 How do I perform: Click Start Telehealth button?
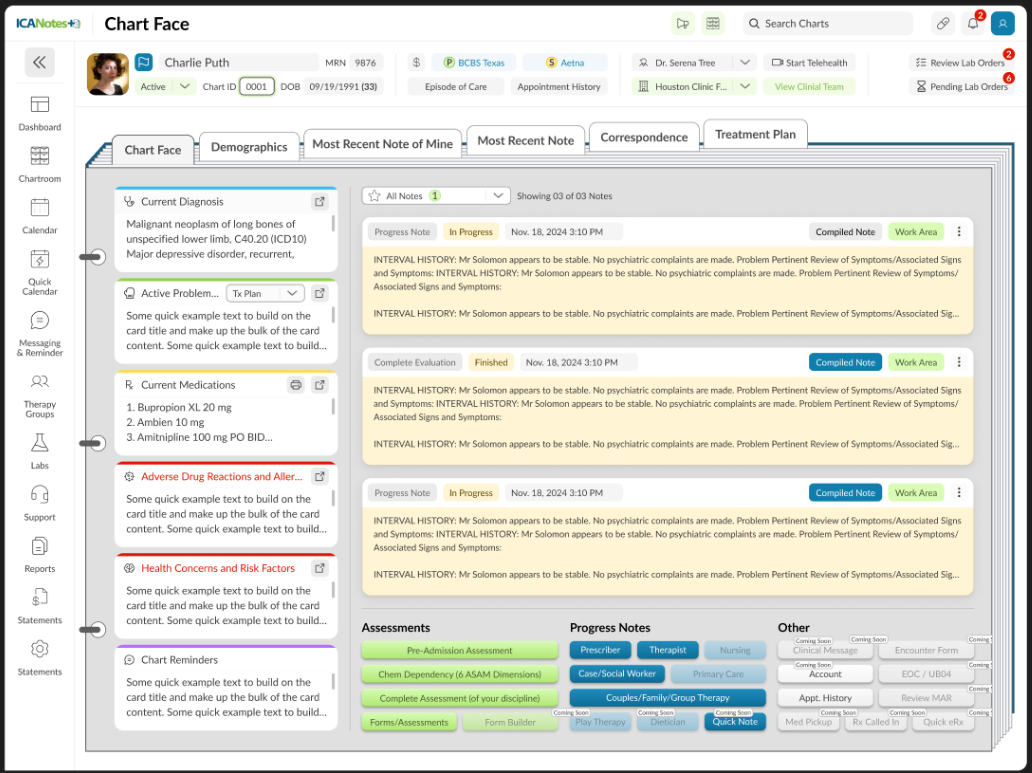coord(810,63)
